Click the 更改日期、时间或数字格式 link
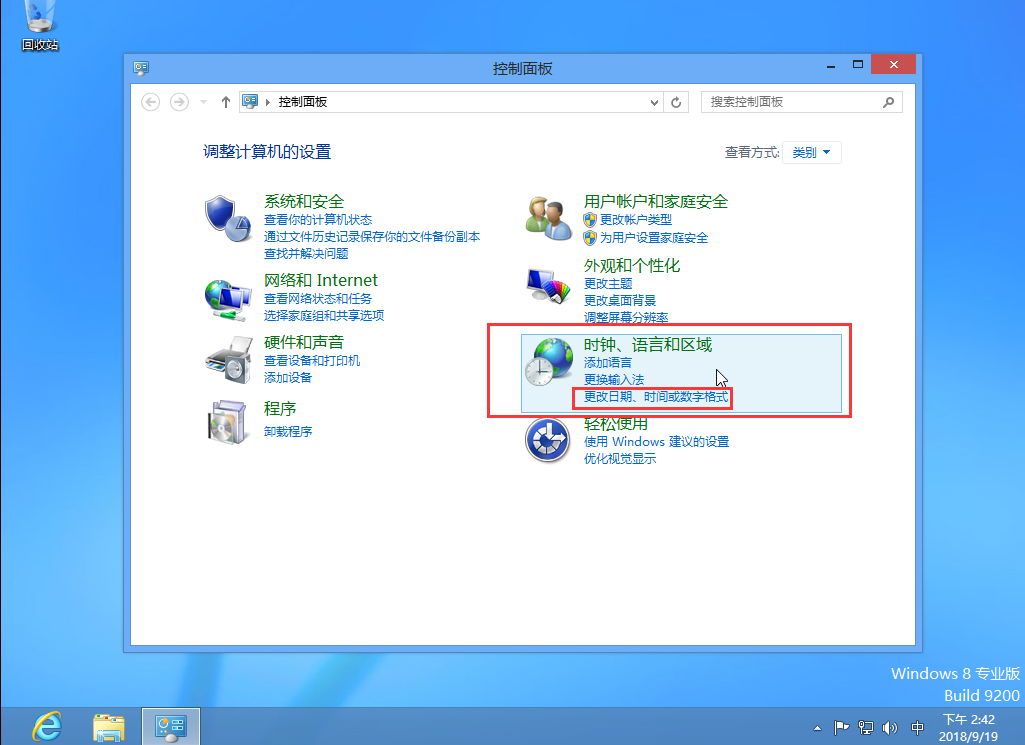Viewport: 1025px width, 745px height. pyautogui.click(x=656, y=398)
